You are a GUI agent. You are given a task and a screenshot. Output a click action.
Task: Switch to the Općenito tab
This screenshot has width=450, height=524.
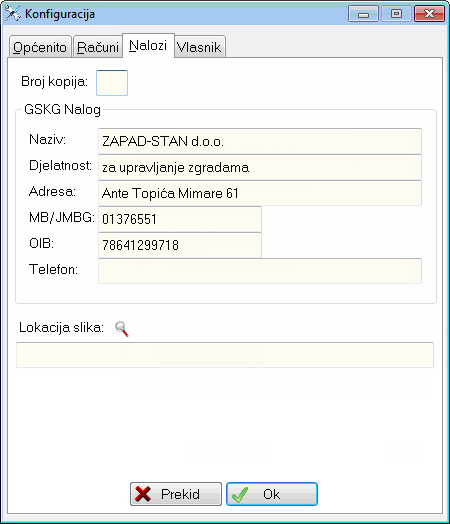(40, 47)
